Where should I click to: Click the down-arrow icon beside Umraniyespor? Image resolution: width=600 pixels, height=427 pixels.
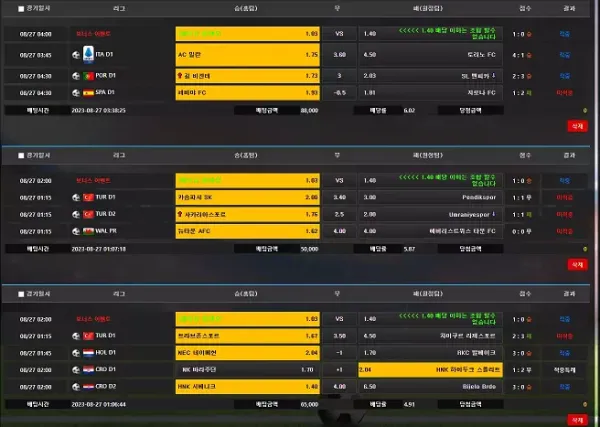(494, 214)
